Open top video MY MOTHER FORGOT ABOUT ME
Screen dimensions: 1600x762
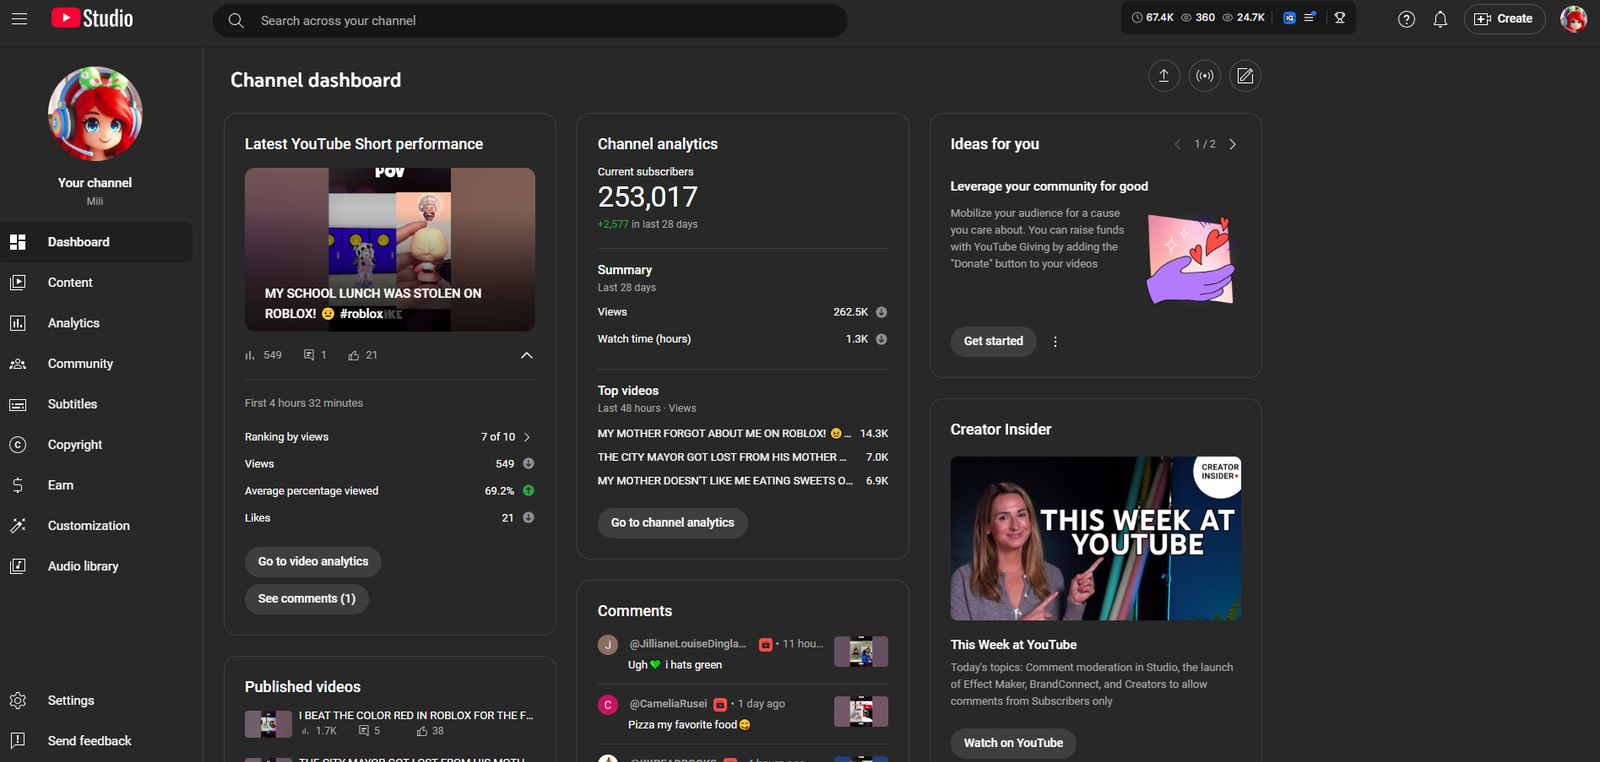click(725, 434)
